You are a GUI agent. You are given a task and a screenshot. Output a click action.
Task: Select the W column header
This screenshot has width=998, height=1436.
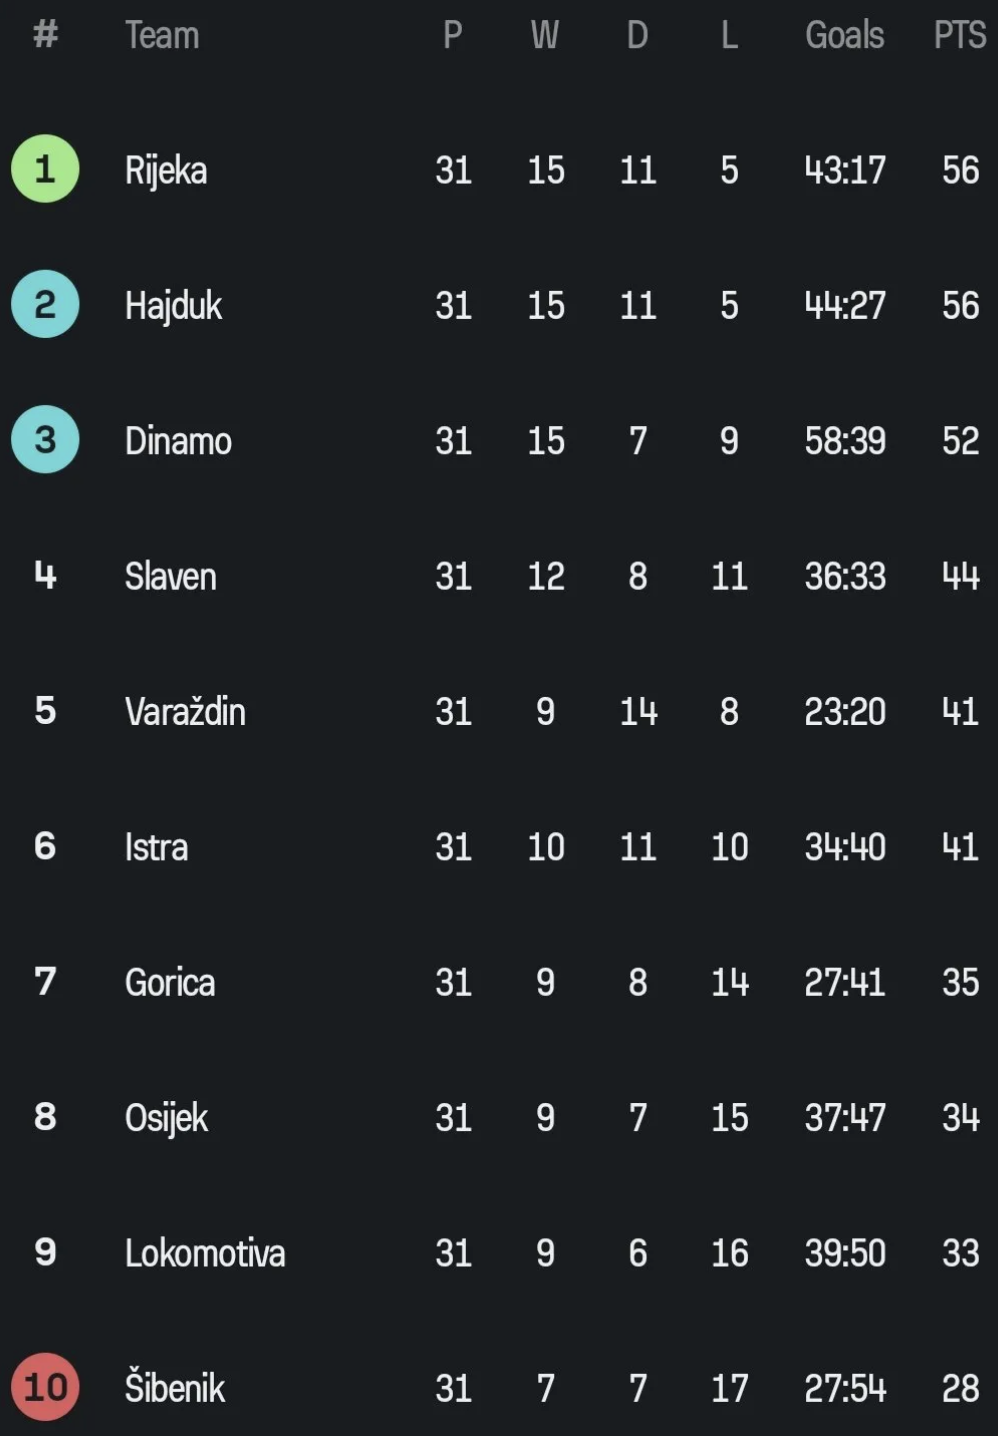coord(544,35)
